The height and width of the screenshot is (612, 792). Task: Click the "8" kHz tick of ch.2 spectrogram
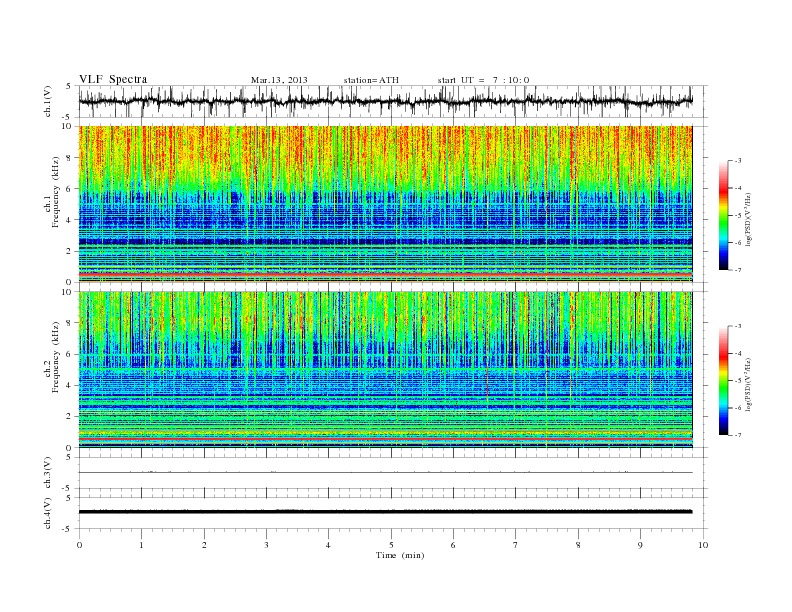[x=70, y=323]
